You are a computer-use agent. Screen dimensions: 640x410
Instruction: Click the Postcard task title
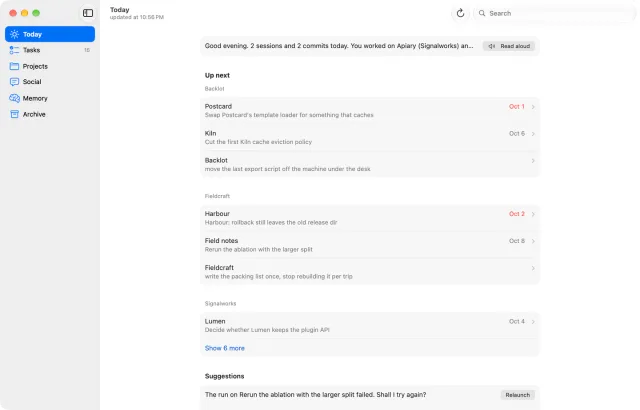pyautogui.click(x=218, y=106)
